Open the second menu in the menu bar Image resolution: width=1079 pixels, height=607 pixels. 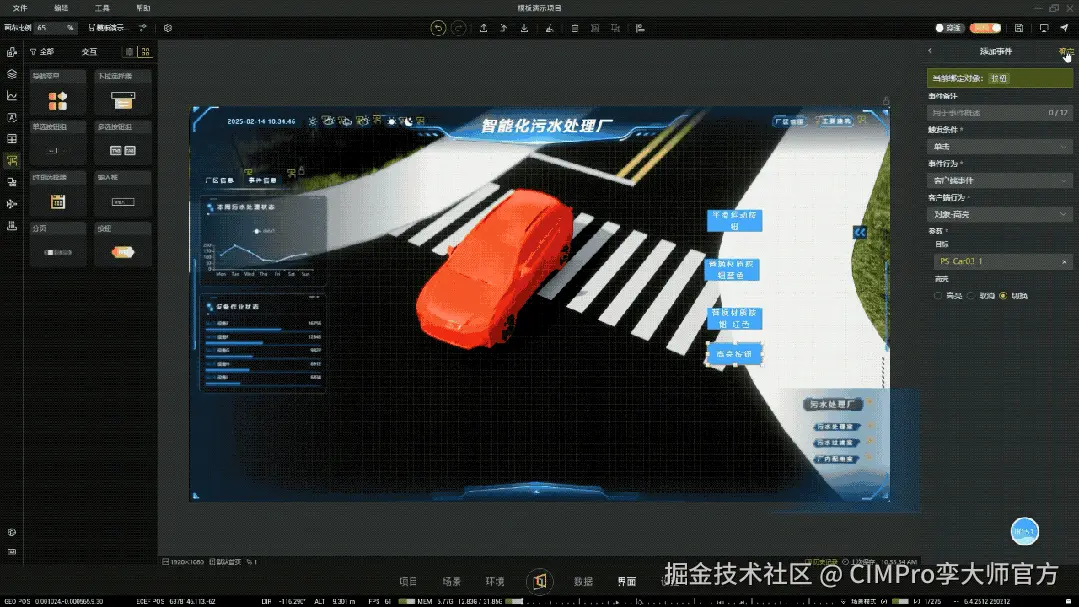[61, 8]
